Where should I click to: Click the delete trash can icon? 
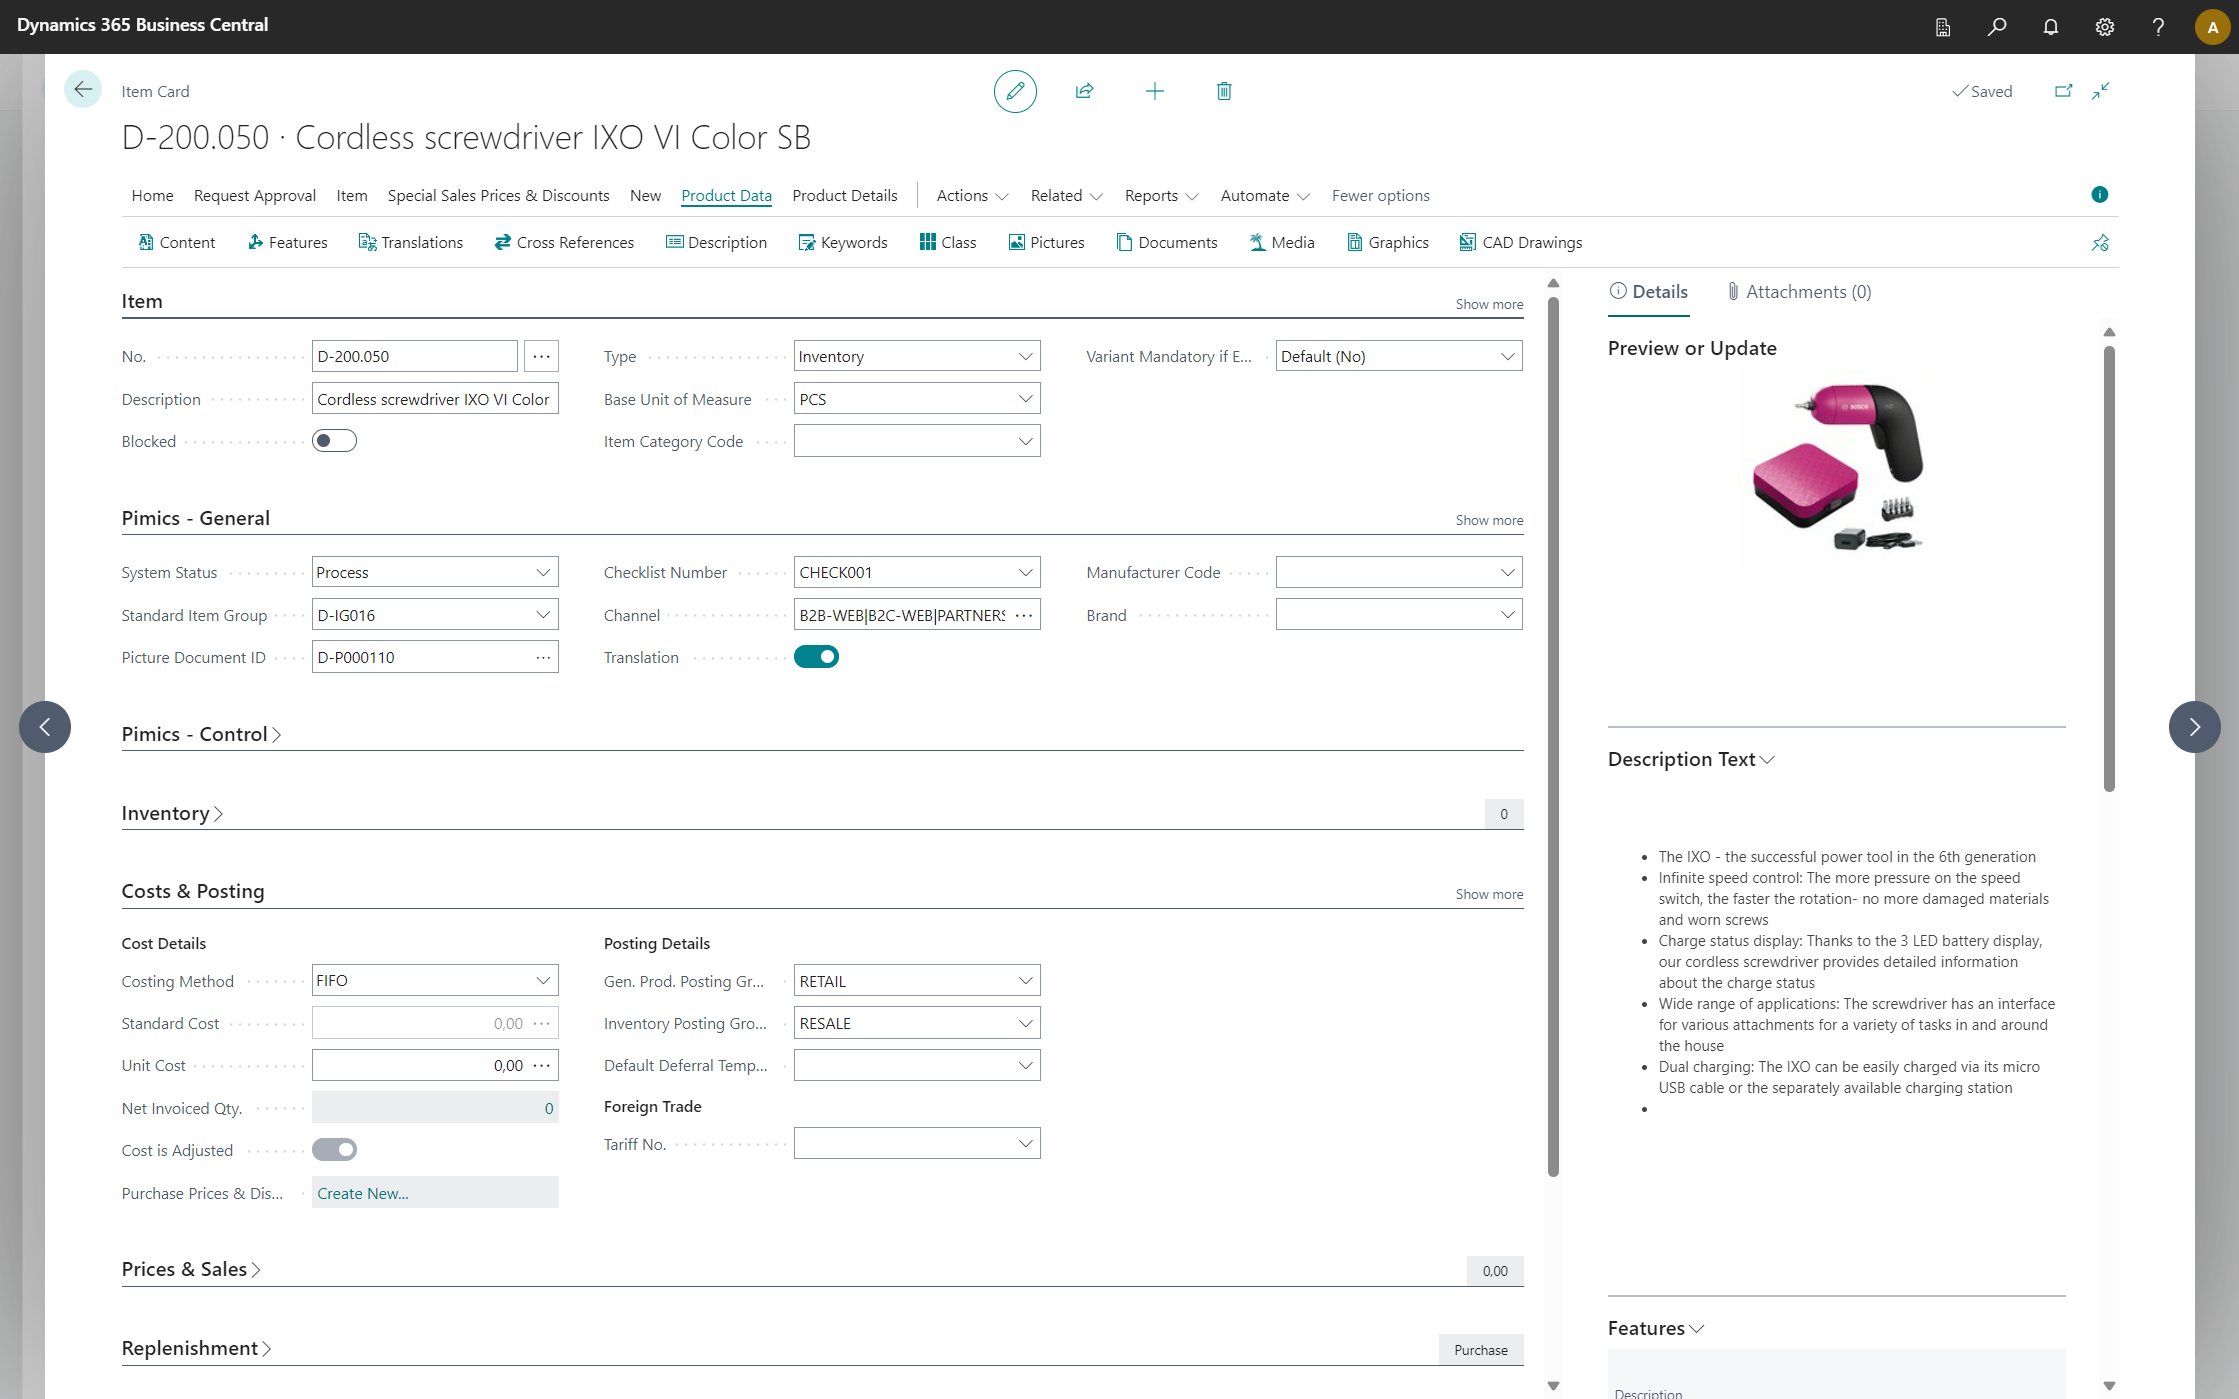(x=1223, y=91)
